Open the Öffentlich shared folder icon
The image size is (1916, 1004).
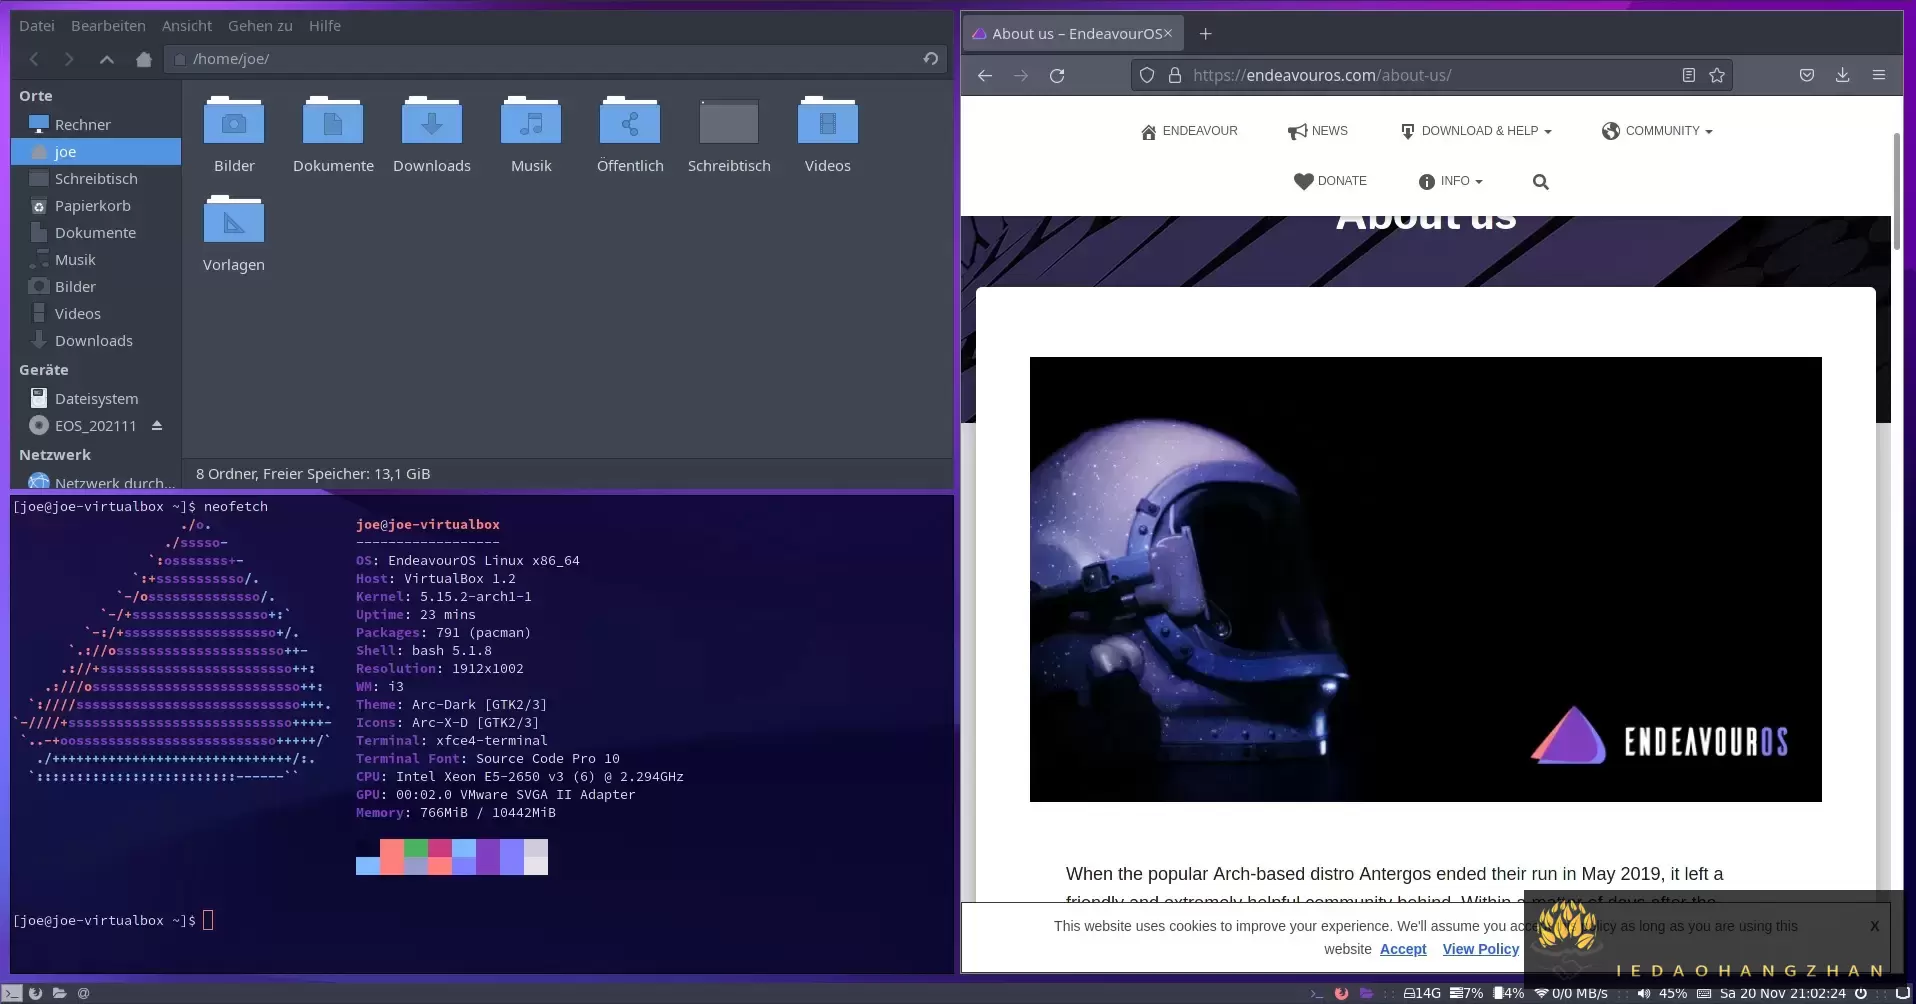click(630, 122)
